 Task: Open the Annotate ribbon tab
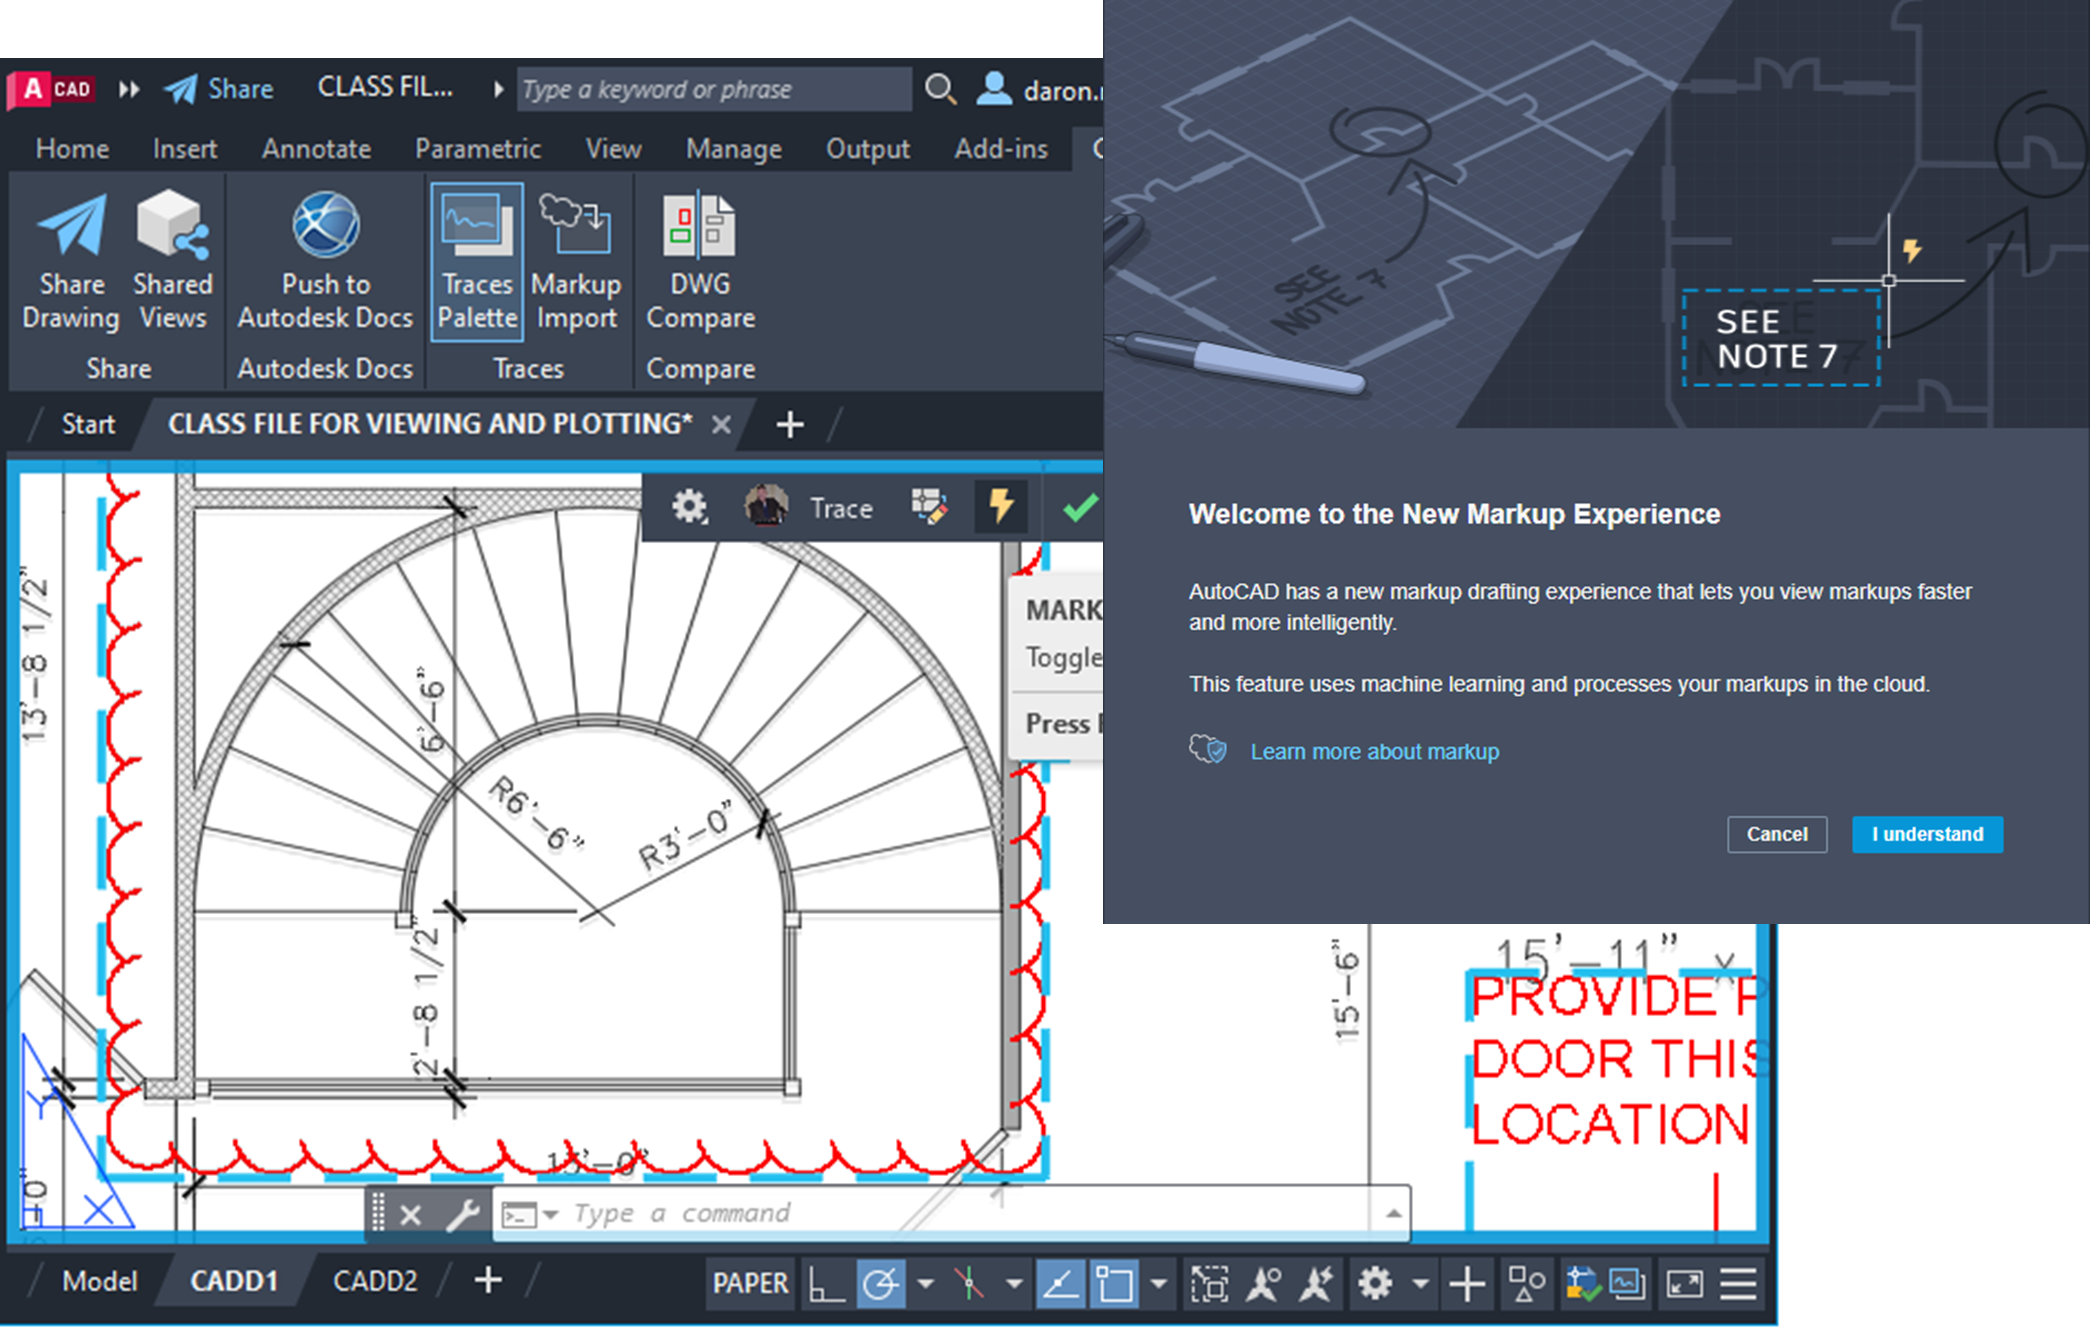click(316, 149)
